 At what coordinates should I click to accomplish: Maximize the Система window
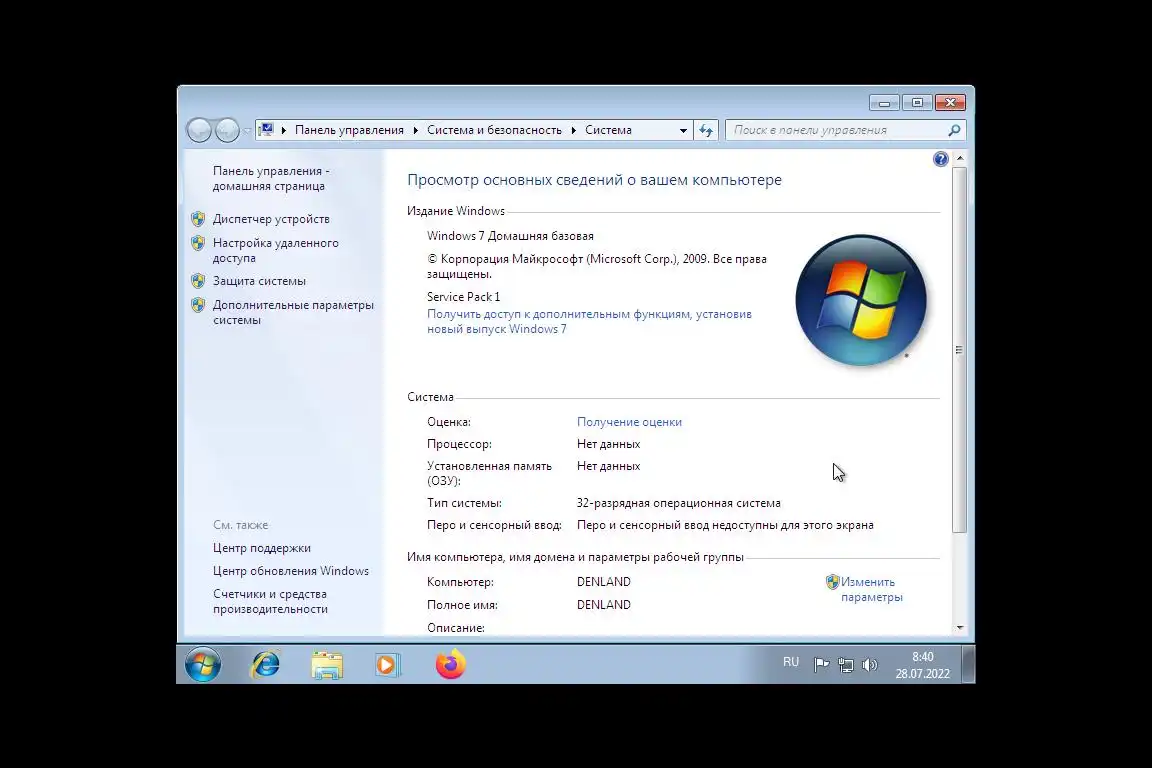click(x=917, y=103)
